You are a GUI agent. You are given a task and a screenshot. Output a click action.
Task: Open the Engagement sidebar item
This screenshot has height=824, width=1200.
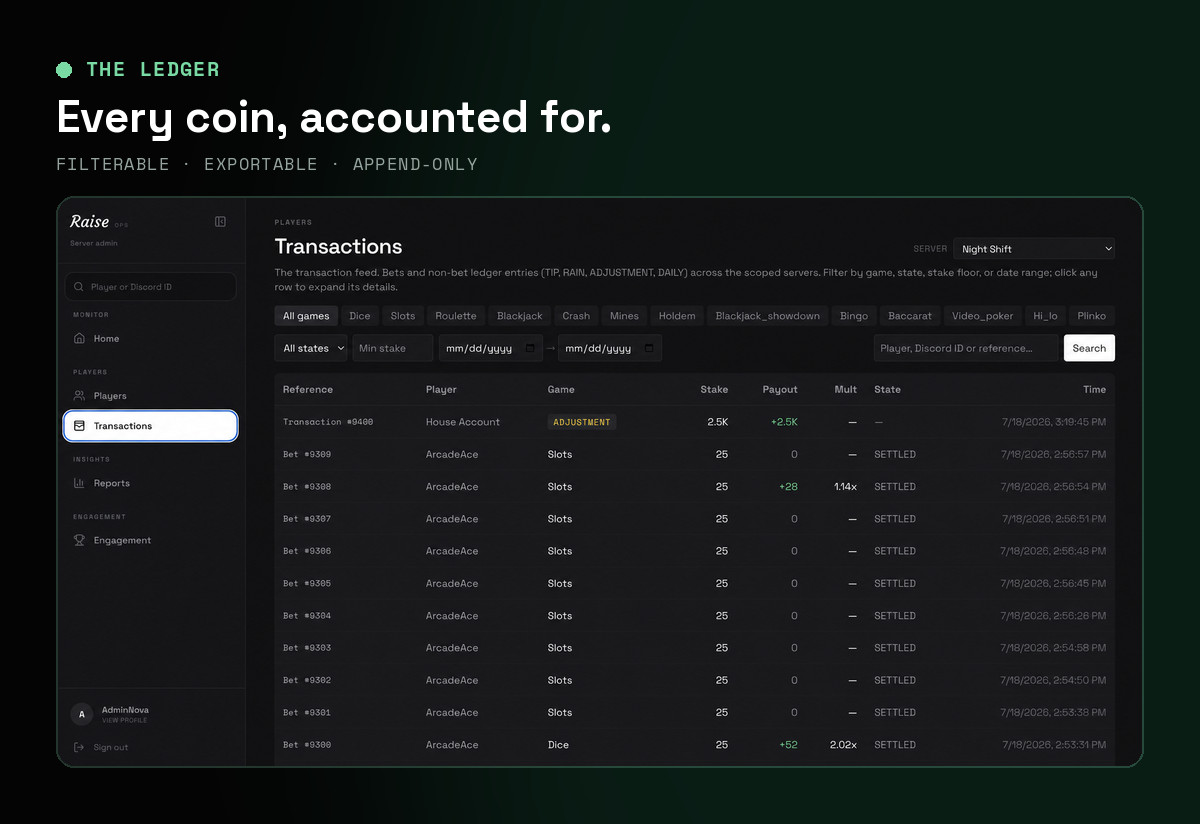point(150,540)
